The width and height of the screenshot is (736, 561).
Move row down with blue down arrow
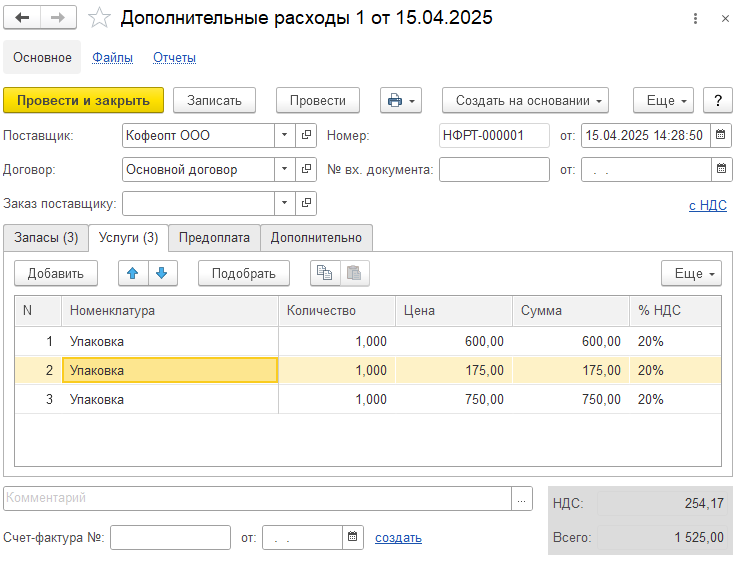(x=162, y=273)
